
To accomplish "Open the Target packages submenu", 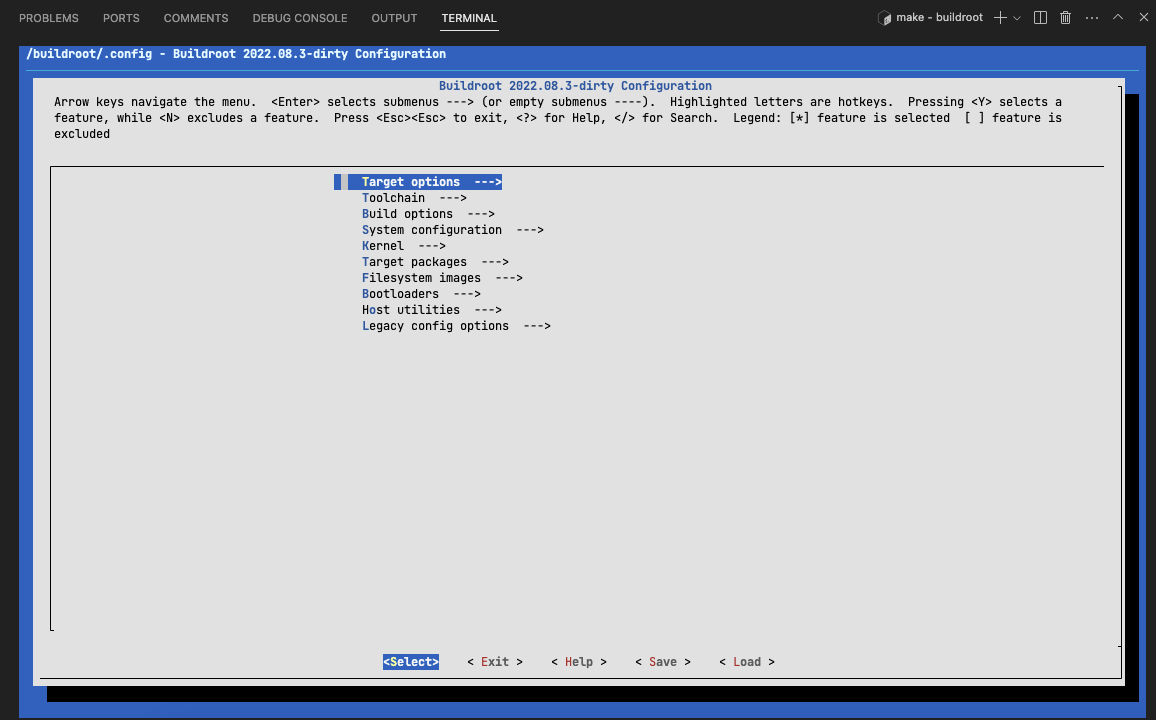I will (x=435, y=262).
